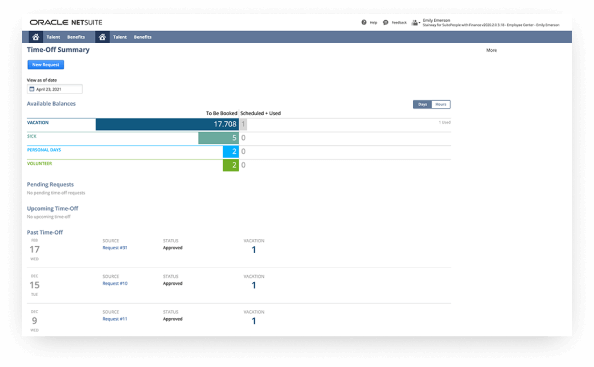This screenshot has width=594, height=367.
Task: Click the To Be Booked column header
Action: pos(221,113)
